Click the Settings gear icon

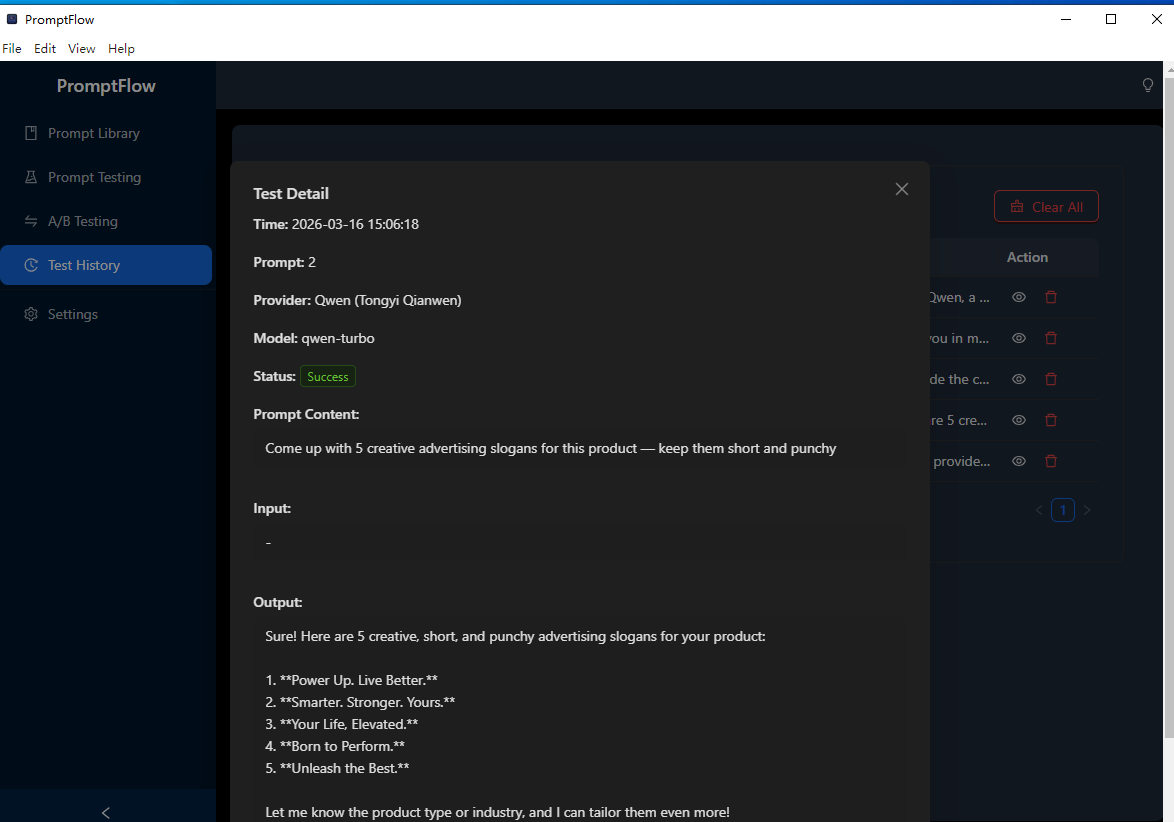(x=31, y=314)
